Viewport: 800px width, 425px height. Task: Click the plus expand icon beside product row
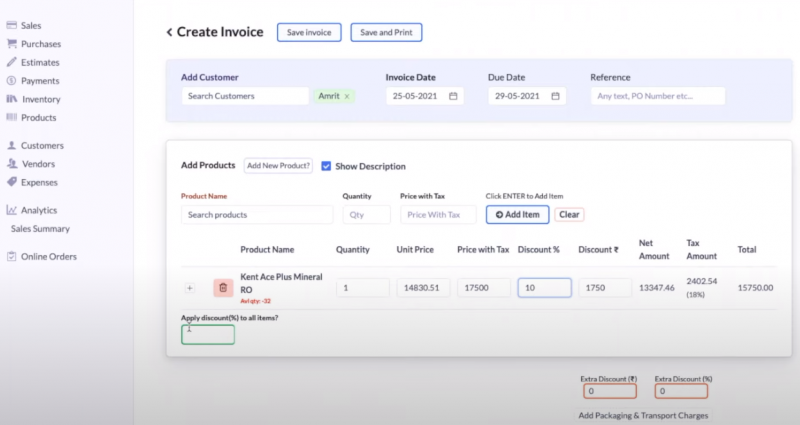[x=190, y=288]
